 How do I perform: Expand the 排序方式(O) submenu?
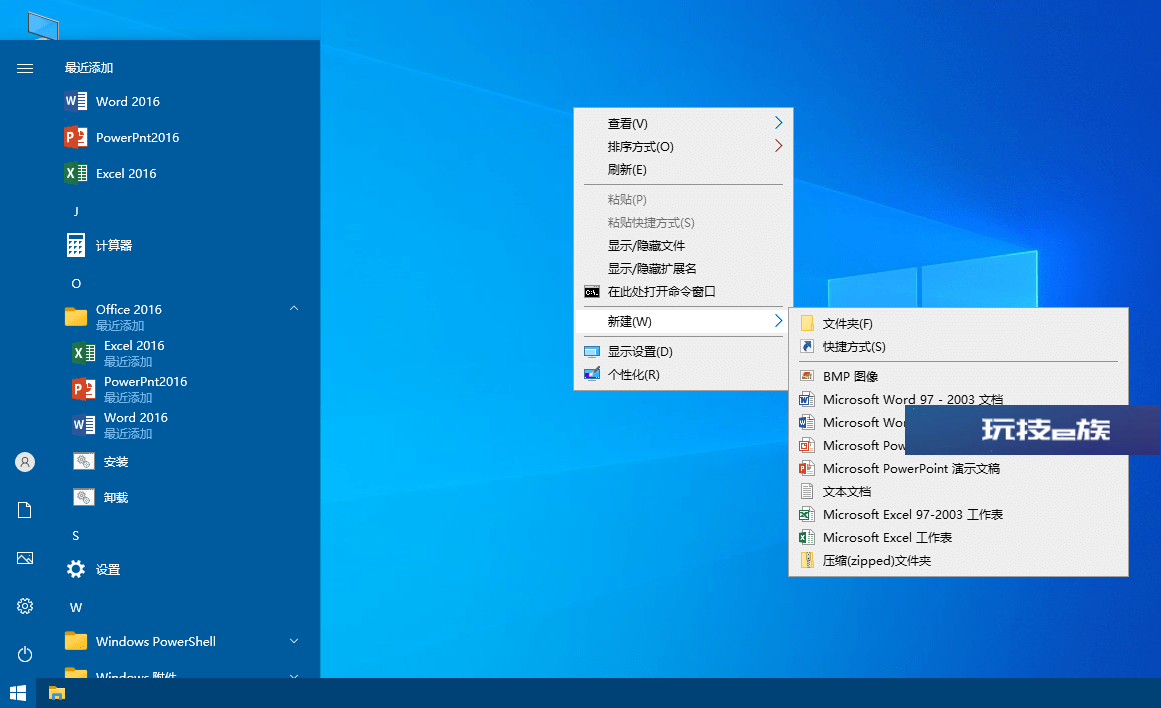pyautogui.click(x=683, y=147)
